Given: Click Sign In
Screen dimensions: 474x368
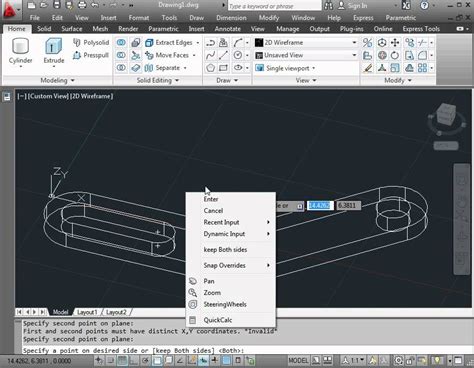Looking at the screenshot, I should click(x=352, y=6).
